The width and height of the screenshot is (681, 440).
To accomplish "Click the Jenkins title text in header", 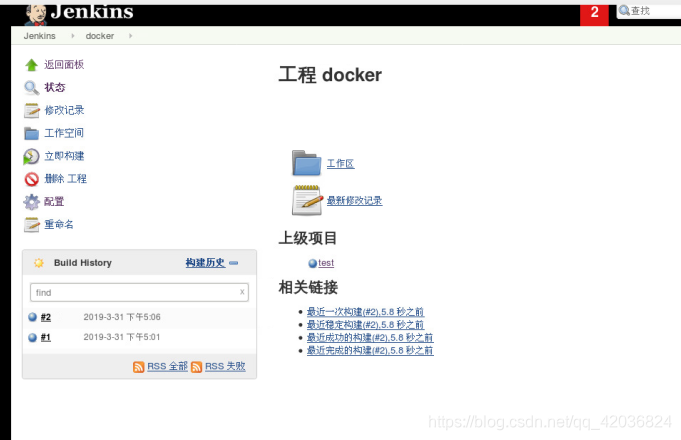I will coord(92,12).
